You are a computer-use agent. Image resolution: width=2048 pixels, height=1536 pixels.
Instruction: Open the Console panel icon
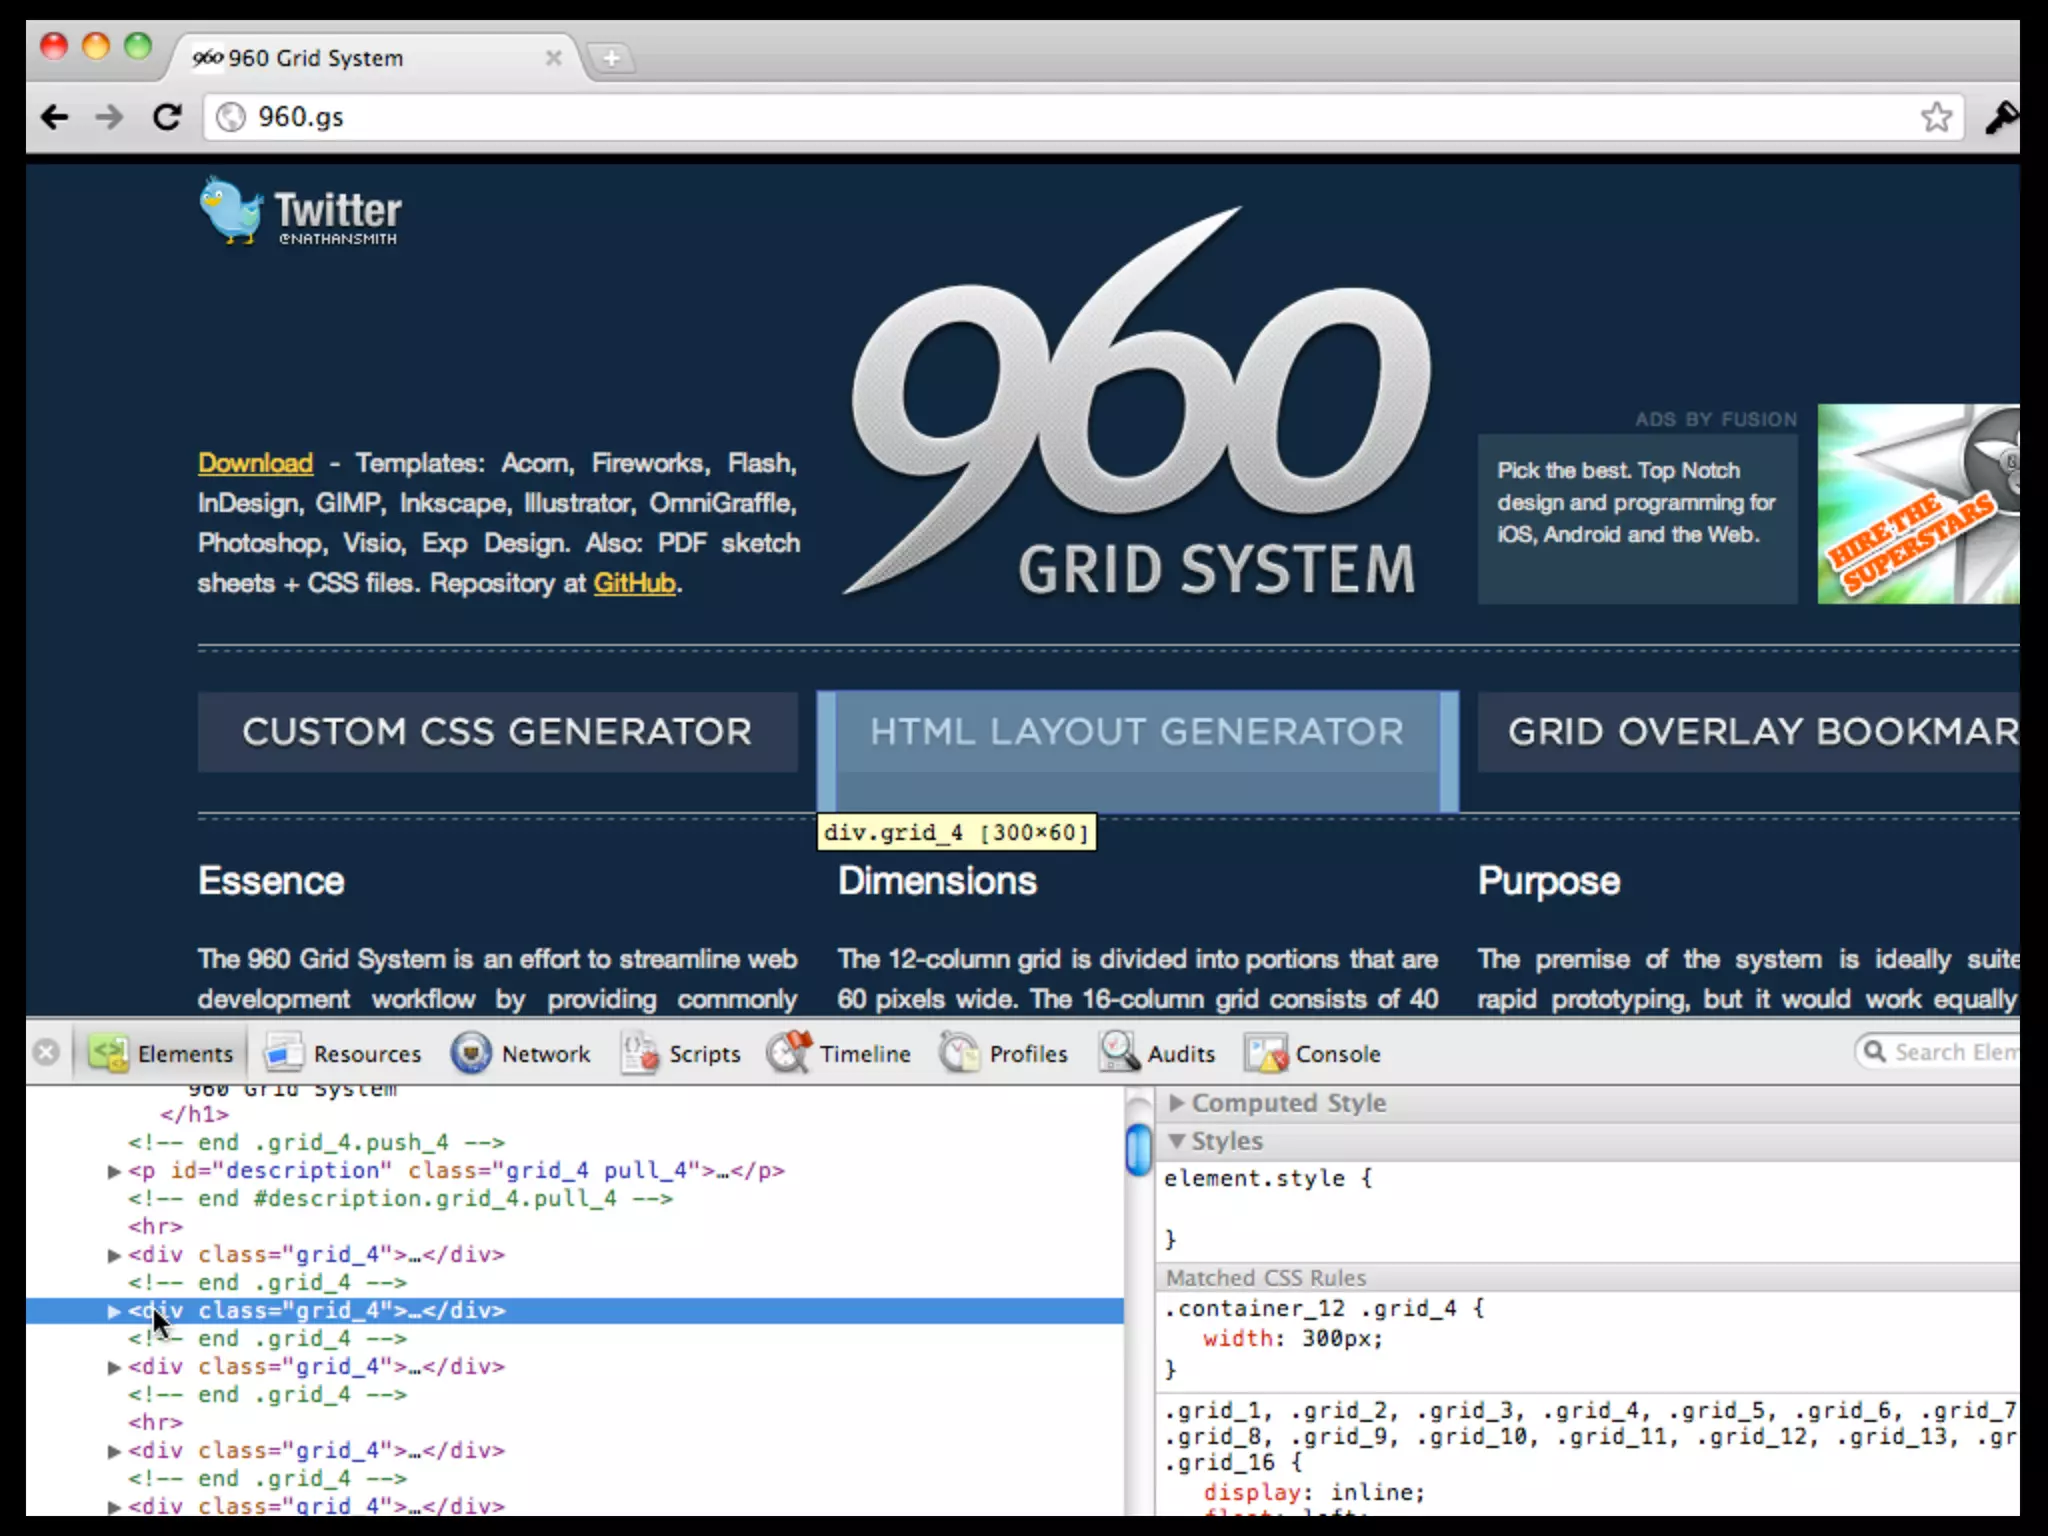point(1266,1053)
